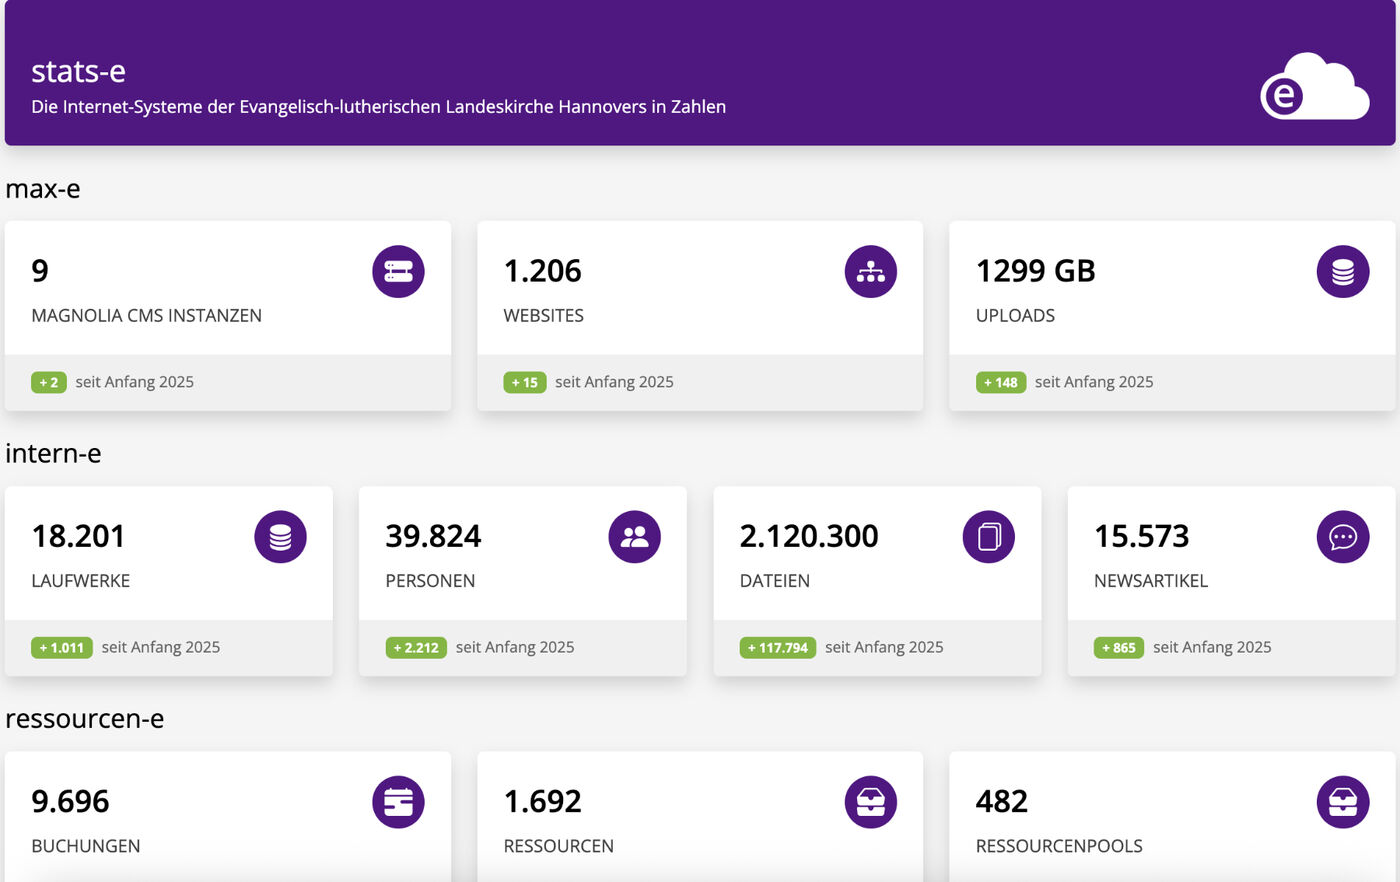Click the green +15 websites badge

pyautogui.click(x=525, y=382)
